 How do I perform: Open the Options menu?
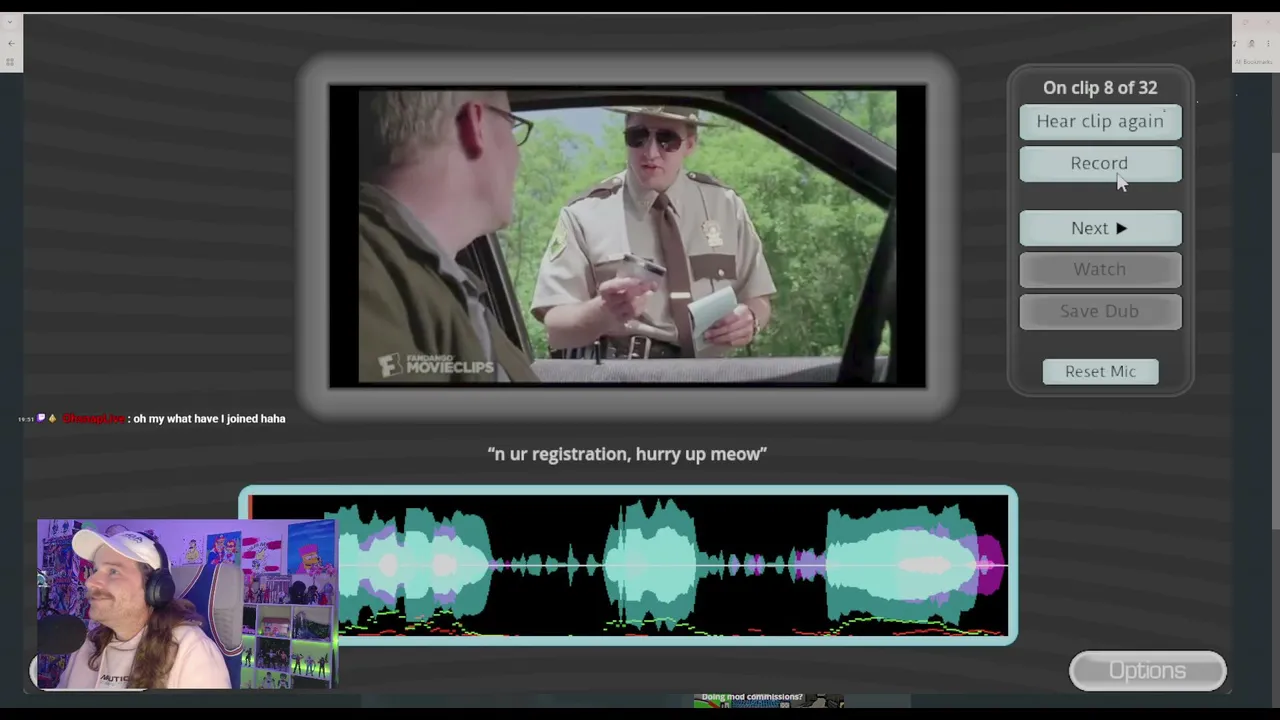1148,671
